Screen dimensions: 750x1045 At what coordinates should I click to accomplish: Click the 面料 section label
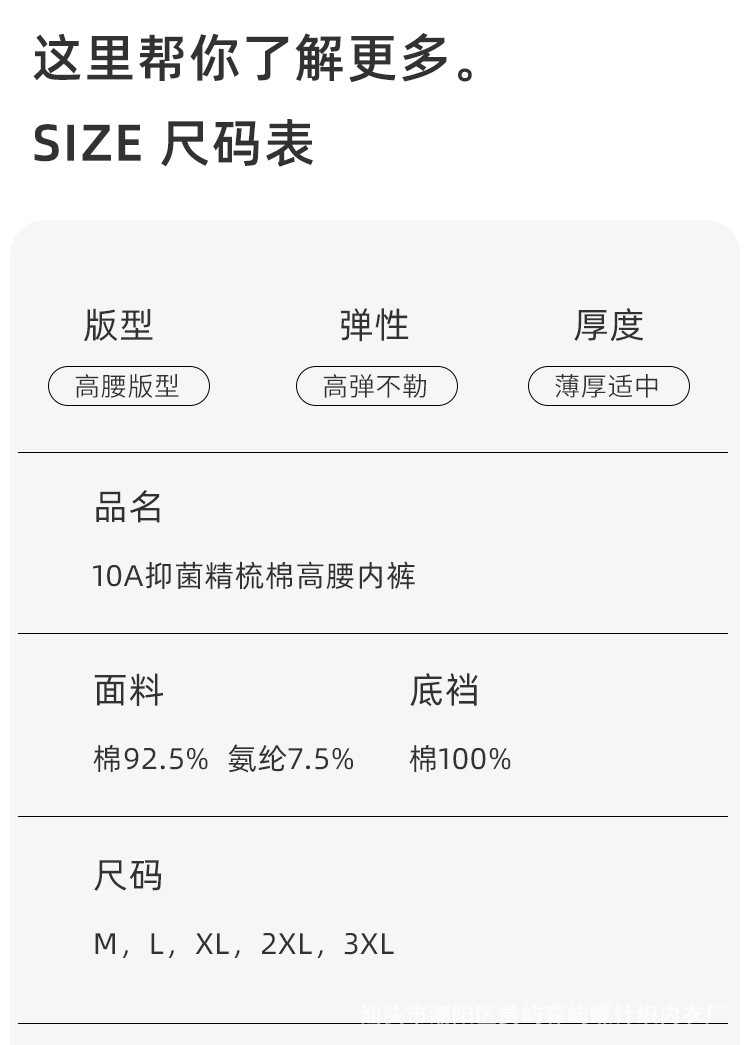click(x=128, y=690)
